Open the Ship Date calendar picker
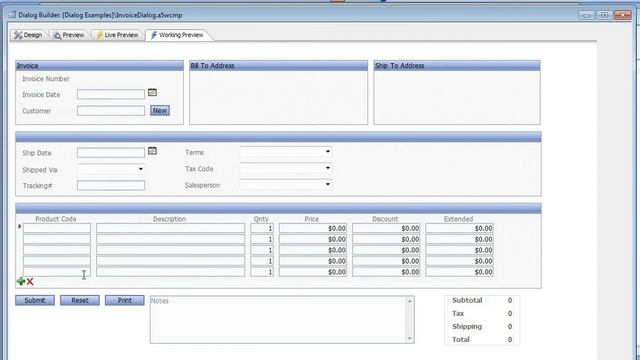This screenshot has width=640, height=360. 152,151
